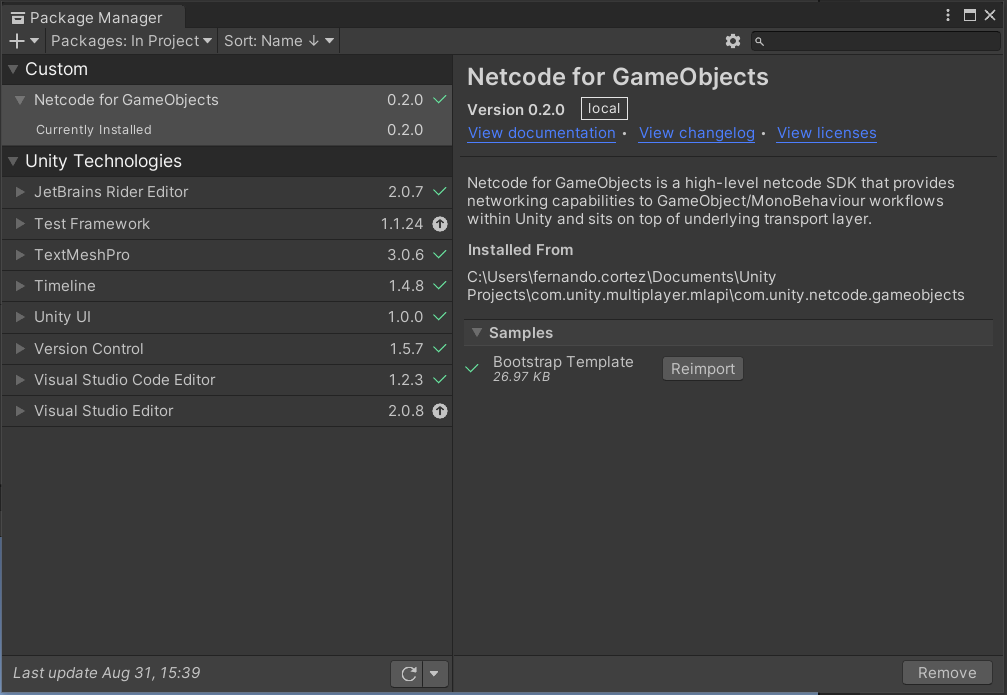Select the Visual Studio Code Editor package
The image size is (1007, 695).
(227, 380)
